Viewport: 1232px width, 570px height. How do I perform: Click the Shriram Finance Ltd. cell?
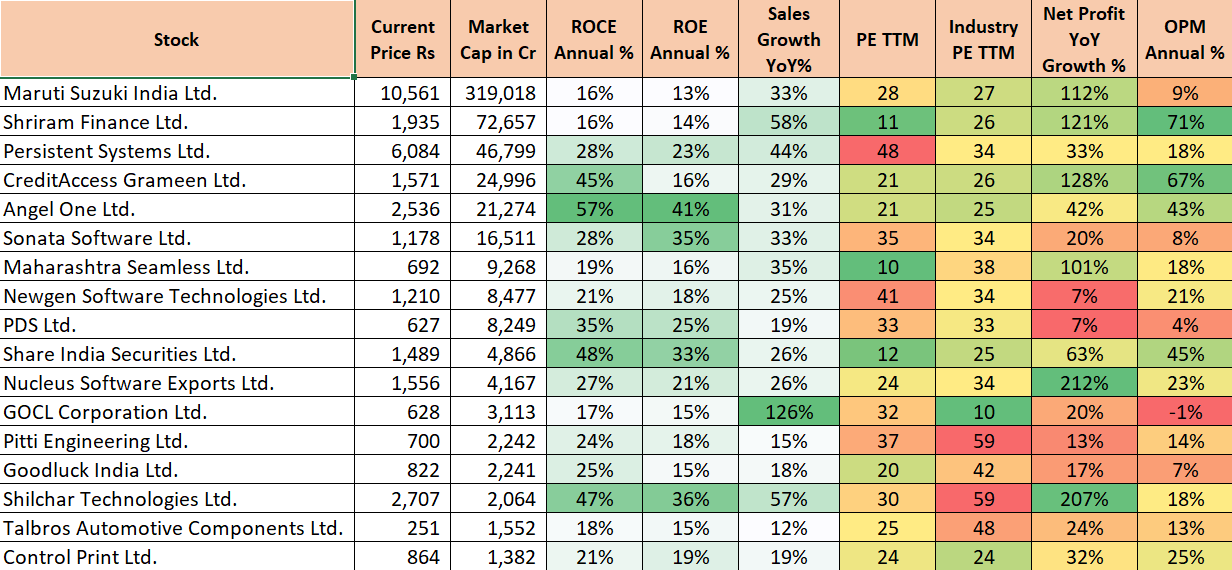click(x=178, y=123)
